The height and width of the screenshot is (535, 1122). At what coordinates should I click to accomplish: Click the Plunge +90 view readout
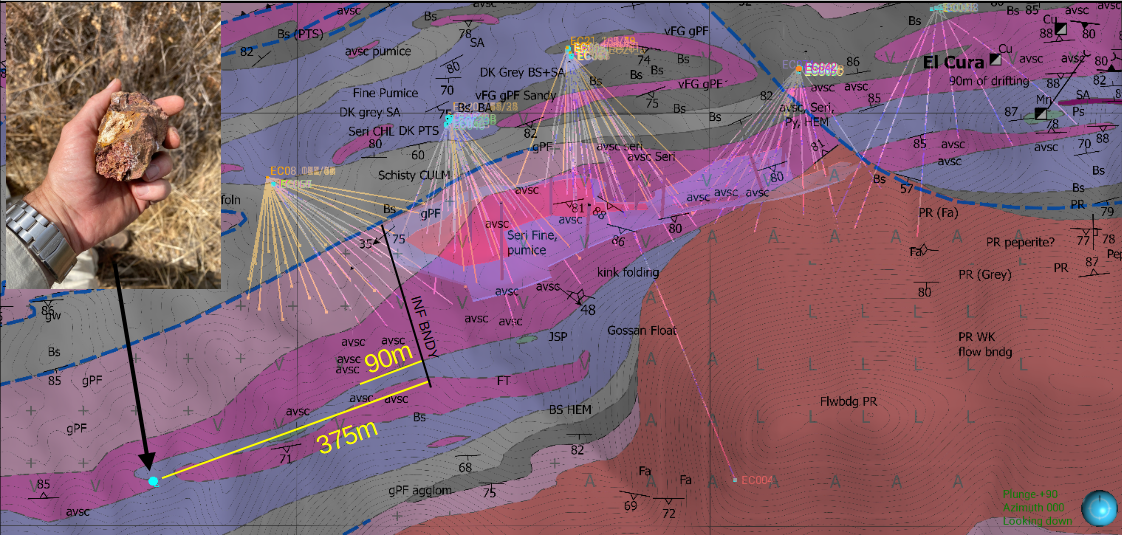tap(1030, 493)
